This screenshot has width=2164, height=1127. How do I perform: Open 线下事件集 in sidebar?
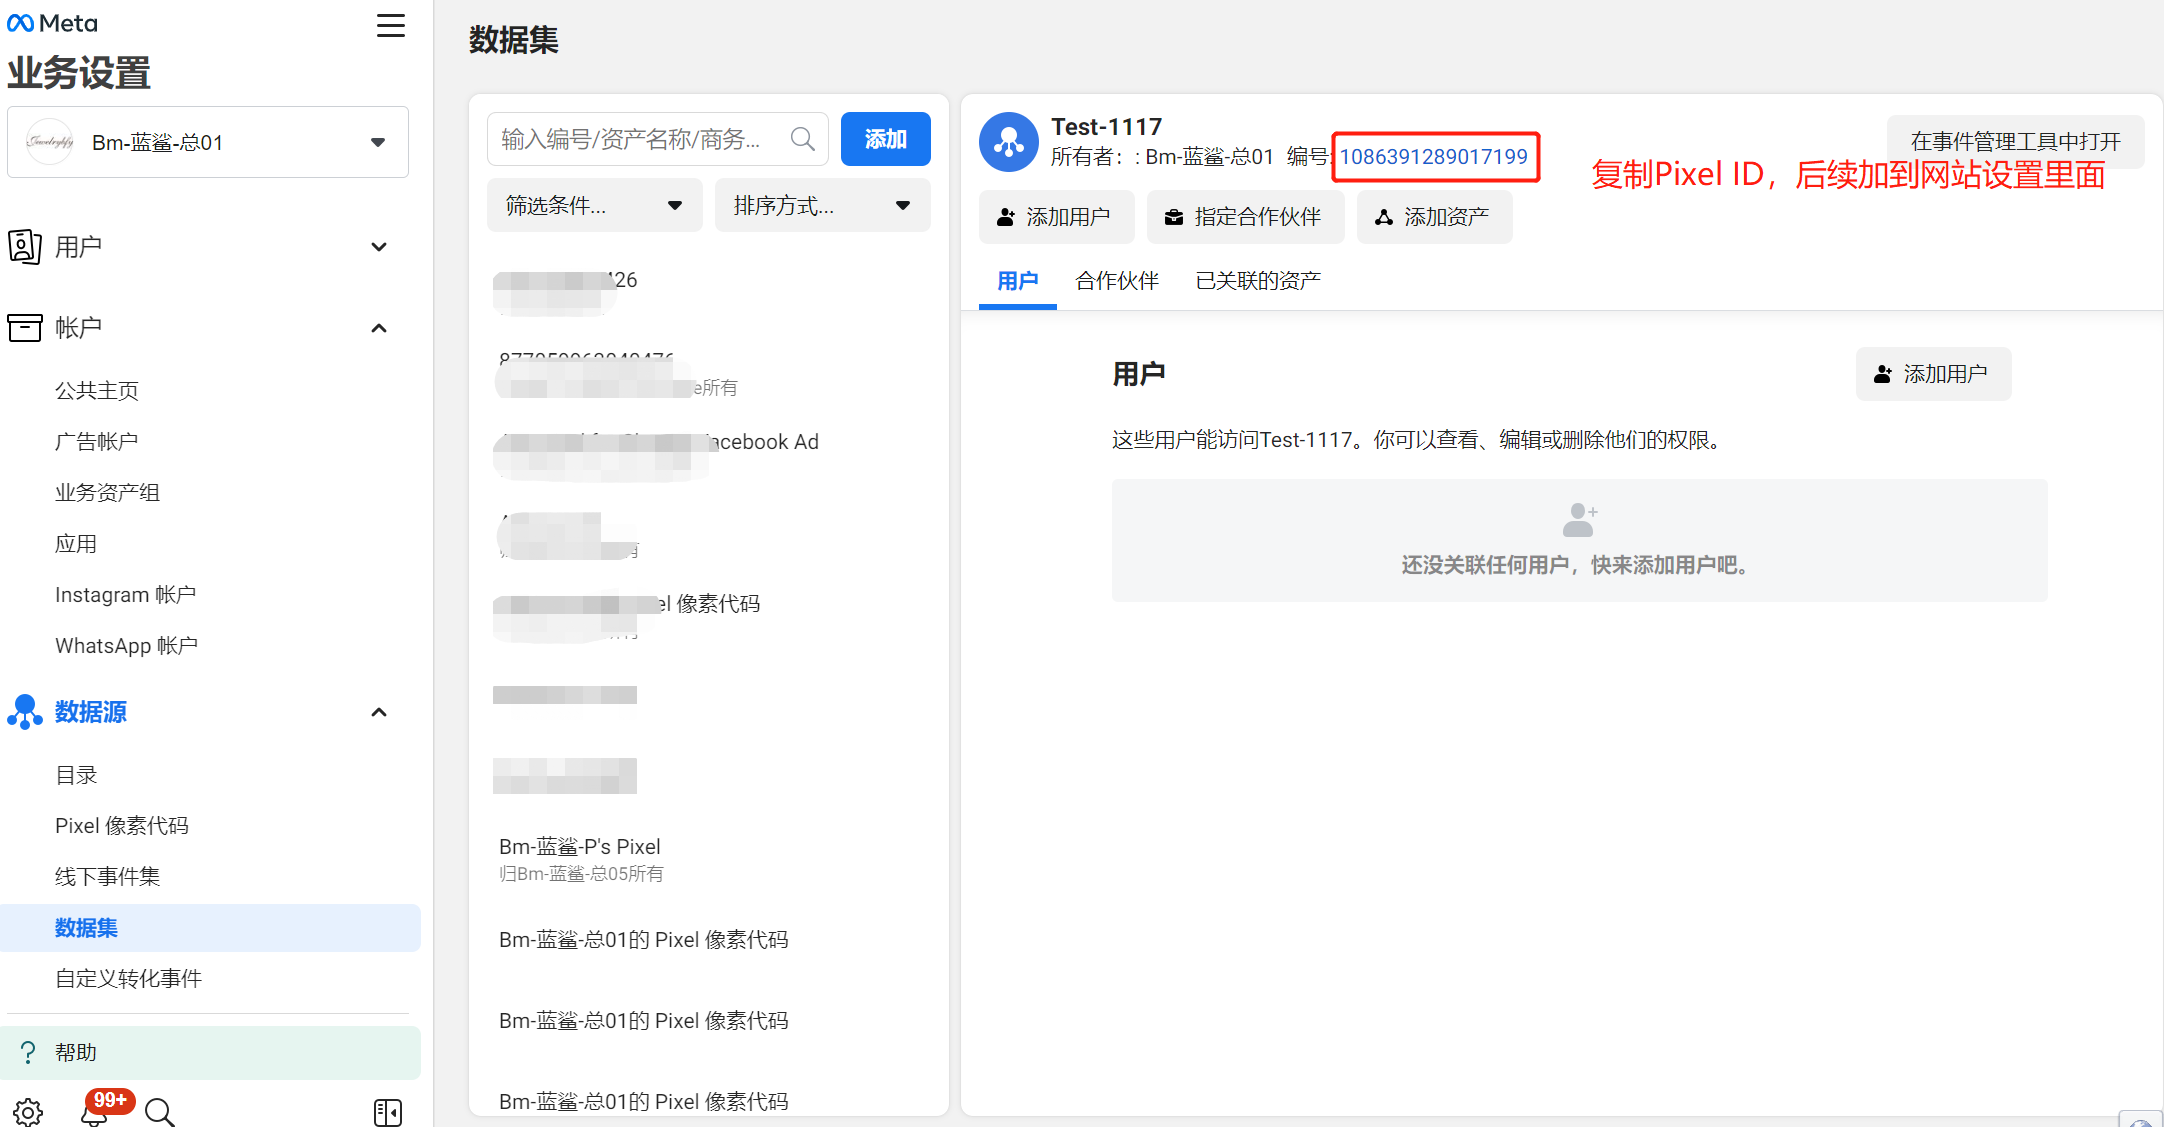pyautogui.click(x=107, y=876)
